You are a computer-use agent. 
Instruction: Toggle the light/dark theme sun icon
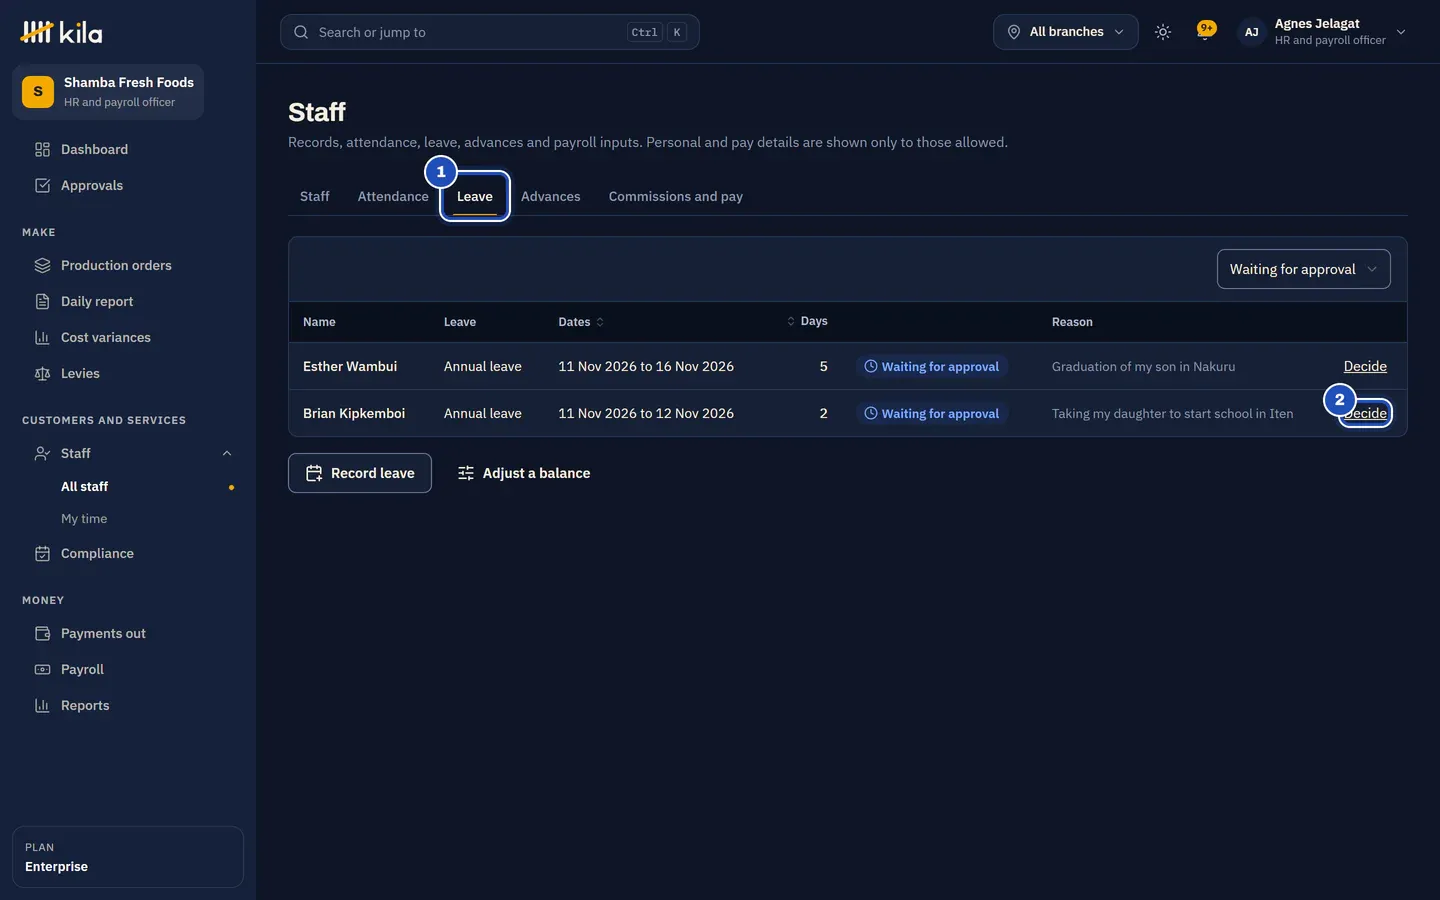[1163, 32]
